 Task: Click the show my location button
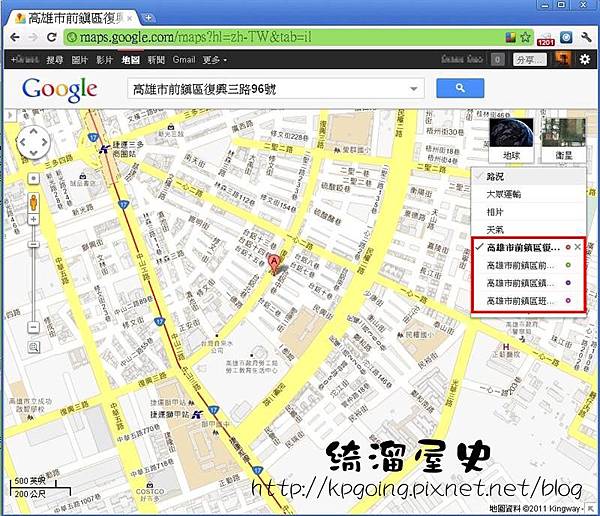coord(34,178)
